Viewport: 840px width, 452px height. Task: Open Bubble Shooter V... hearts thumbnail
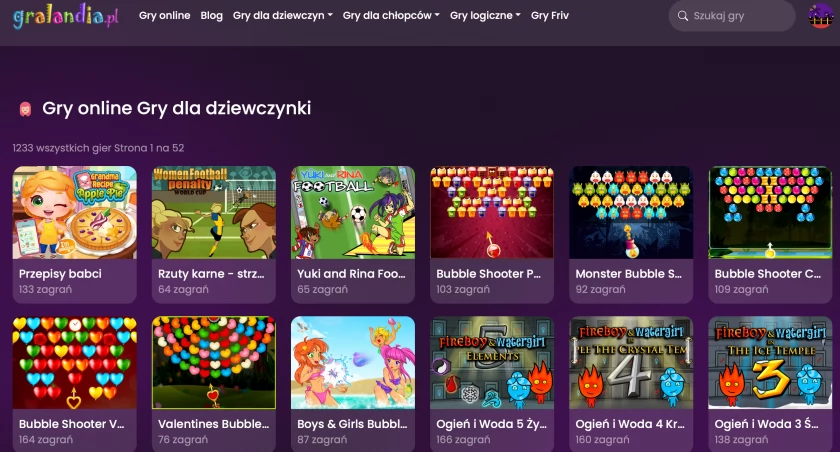pyautogui.click(x=74, y=363)
